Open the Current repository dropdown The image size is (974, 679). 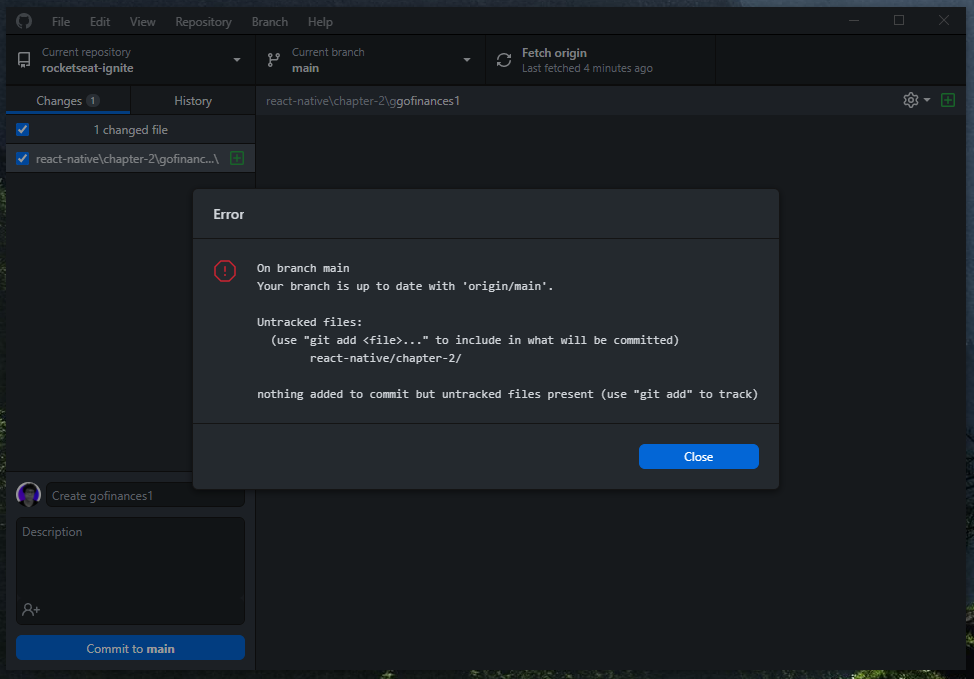(x=236, y=60)
